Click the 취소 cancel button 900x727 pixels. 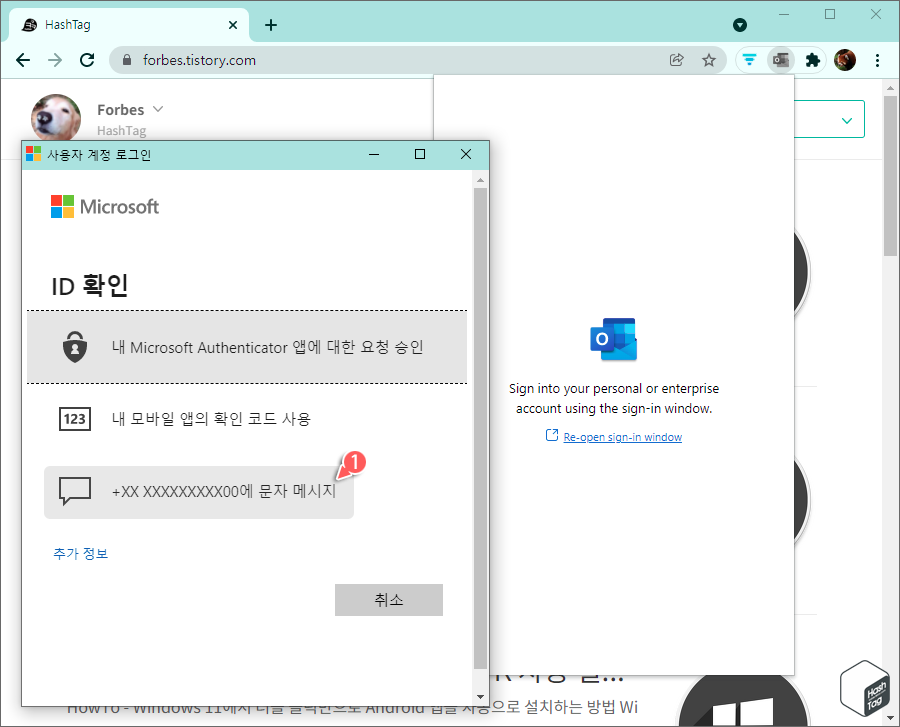click(x=388, y=599)
